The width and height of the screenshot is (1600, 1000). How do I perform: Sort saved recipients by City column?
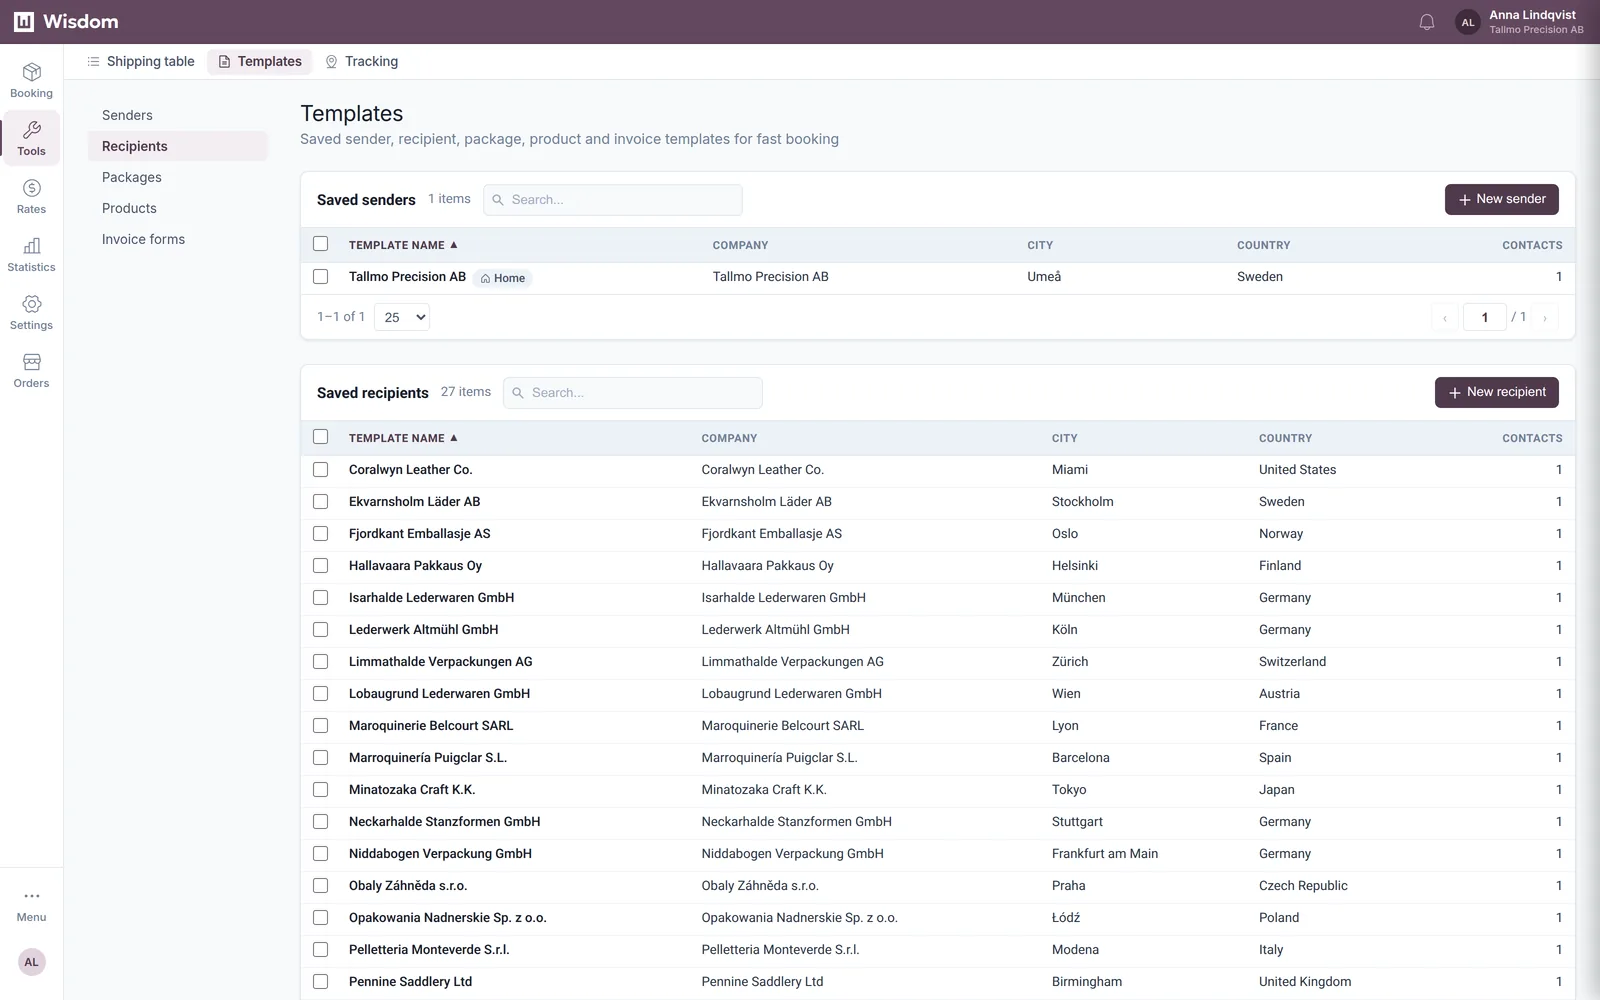click(1064, 438)
